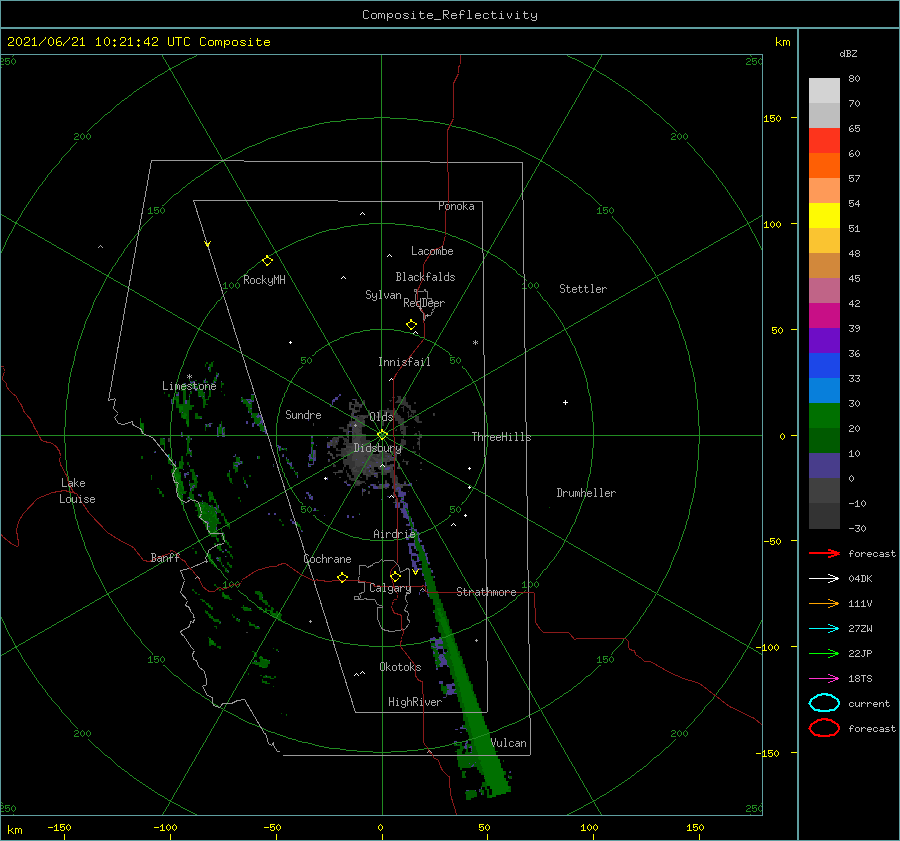Select the bright green 20–30 dBZ swatch
This screenshot has height=841, width=900.
coord(824,416)
